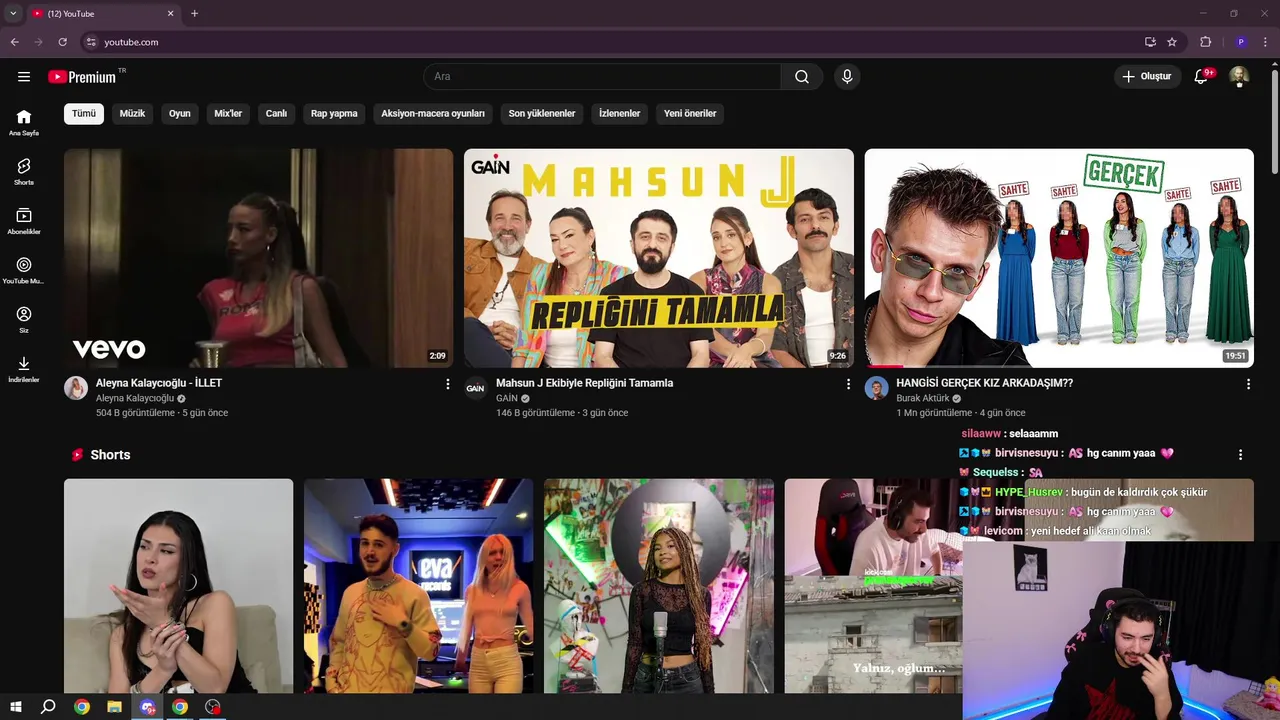1280x720 pixels.
Task: Click the page vertical scrollbar
Action: pyautogui.click(x=1274, y=120)
